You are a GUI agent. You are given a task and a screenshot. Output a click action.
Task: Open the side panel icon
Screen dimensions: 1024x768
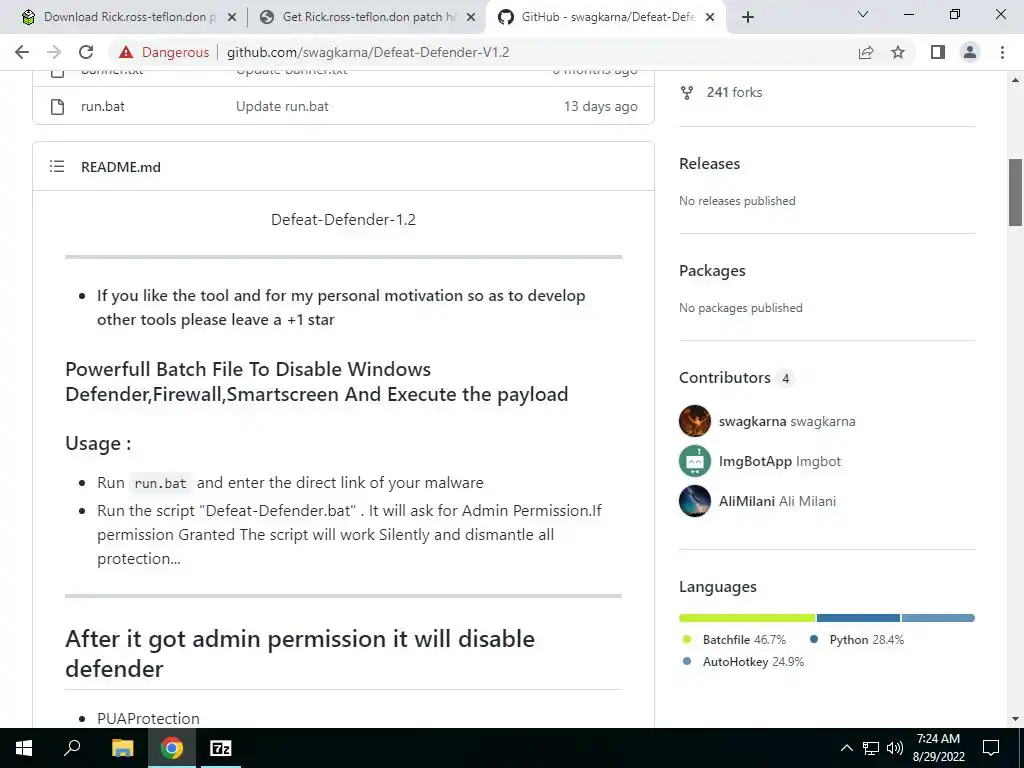[x=938, y=52]
